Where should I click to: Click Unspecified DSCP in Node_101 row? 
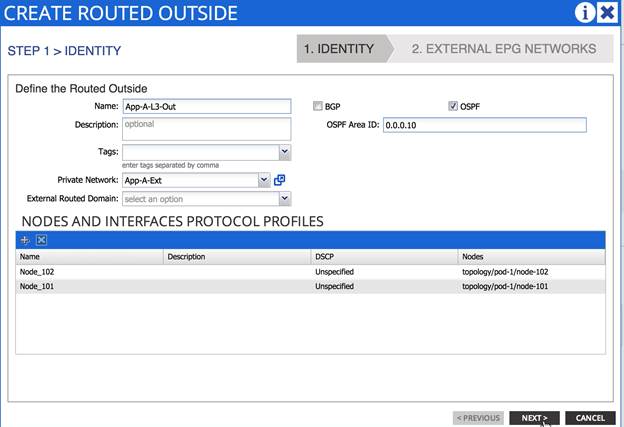click(334, 286)
